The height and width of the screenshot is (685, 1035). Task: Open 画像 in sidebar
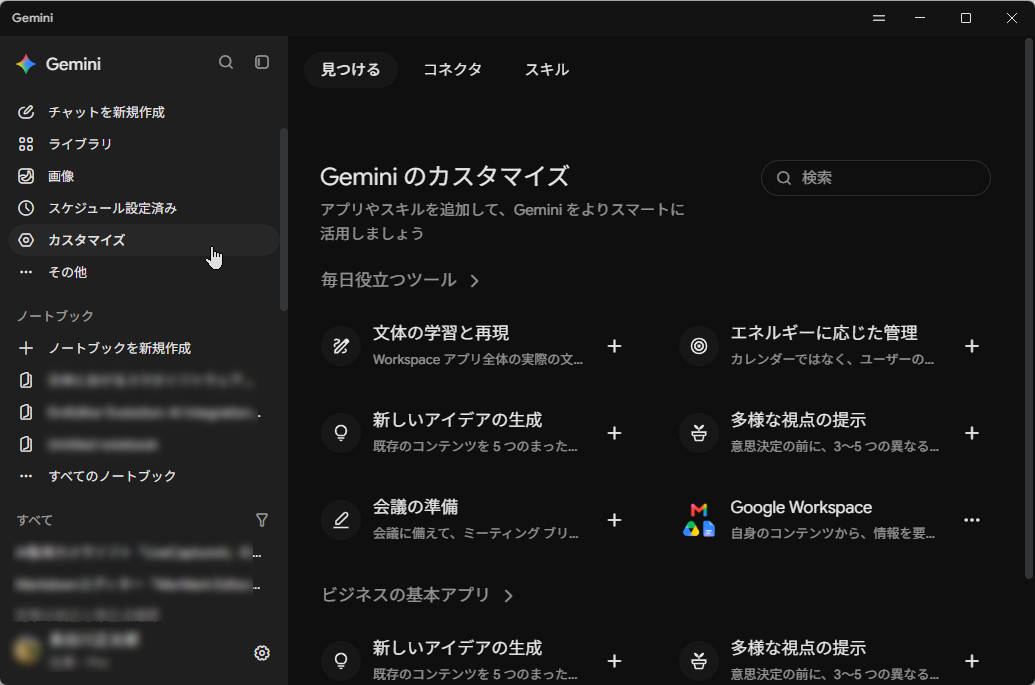[144, 176]
